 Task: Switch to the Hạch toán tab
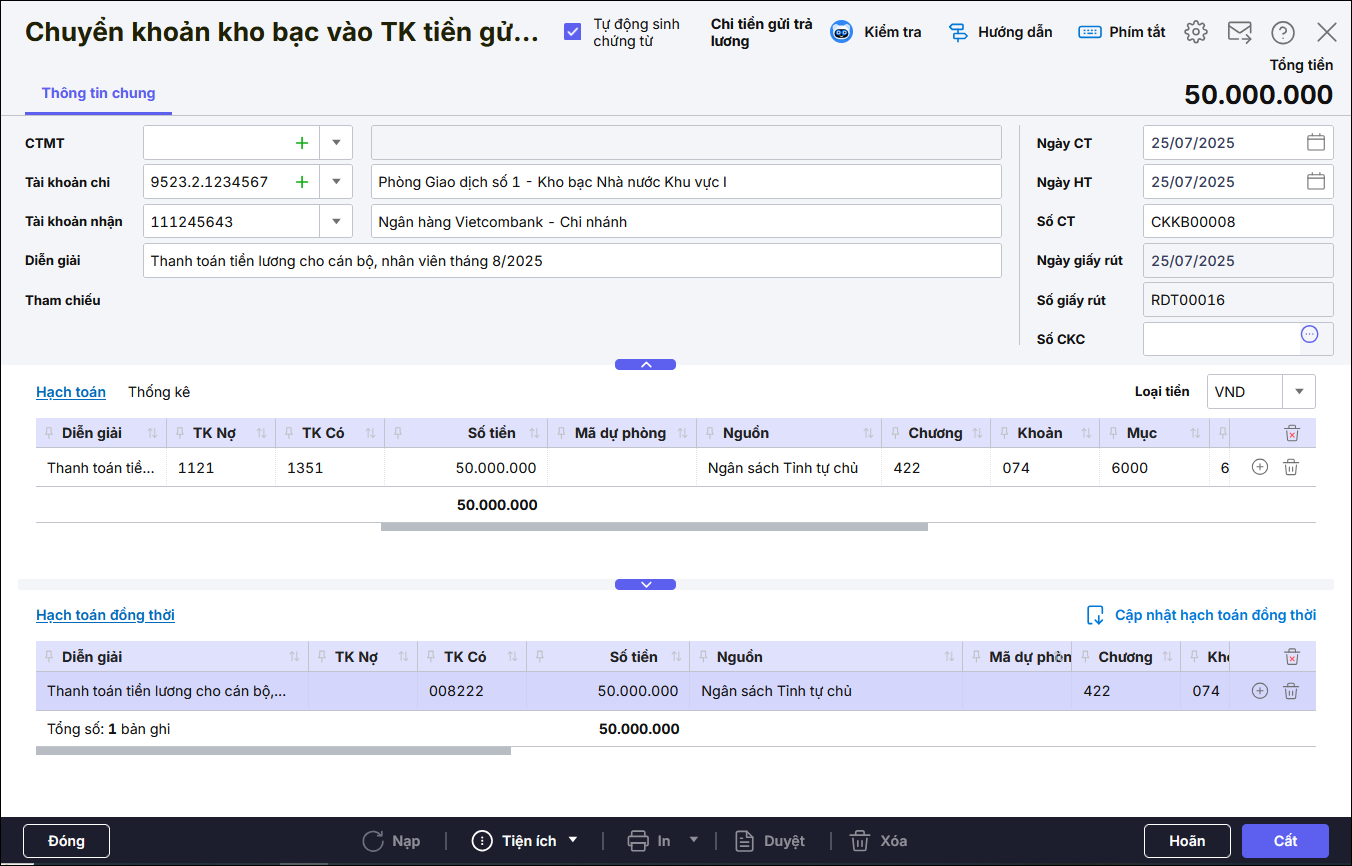click(71, 392)
